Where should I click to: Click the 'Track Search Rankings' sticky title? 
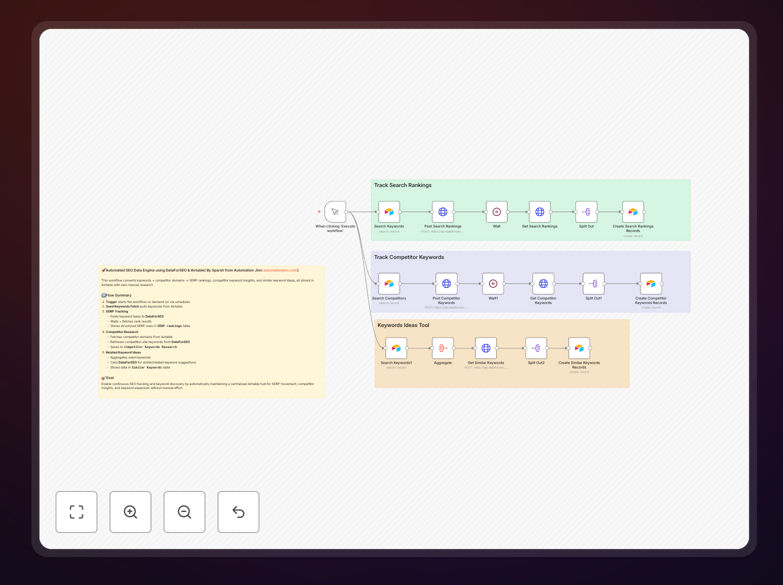tap(402, 185)
